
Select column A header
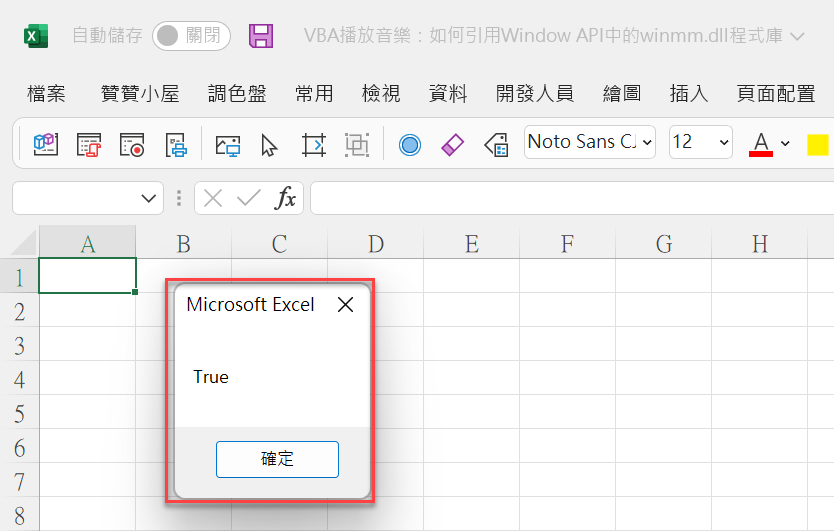tap(88, 242)
